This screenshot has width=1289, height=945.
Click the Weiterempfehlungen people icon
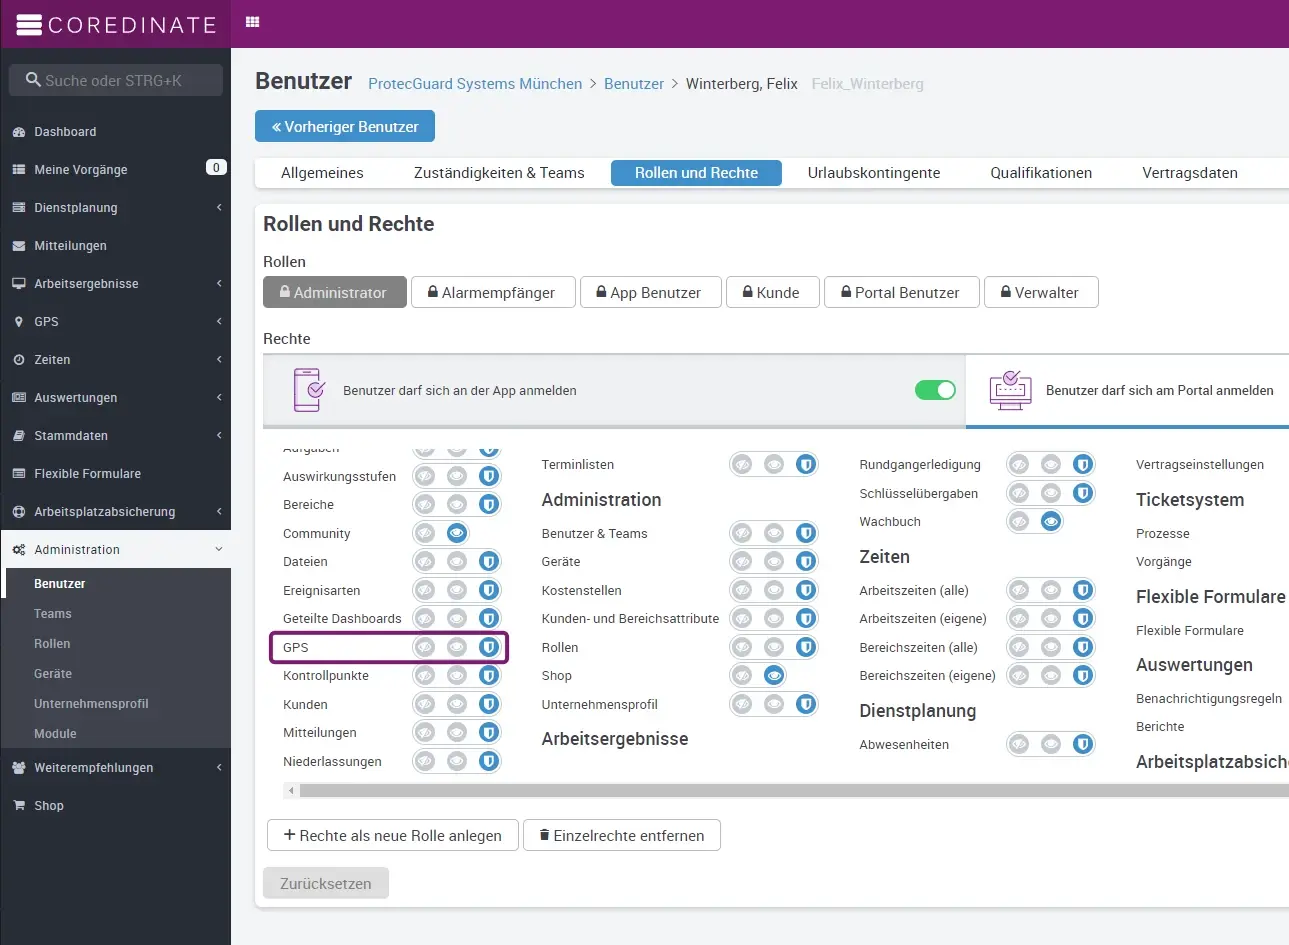19,768
